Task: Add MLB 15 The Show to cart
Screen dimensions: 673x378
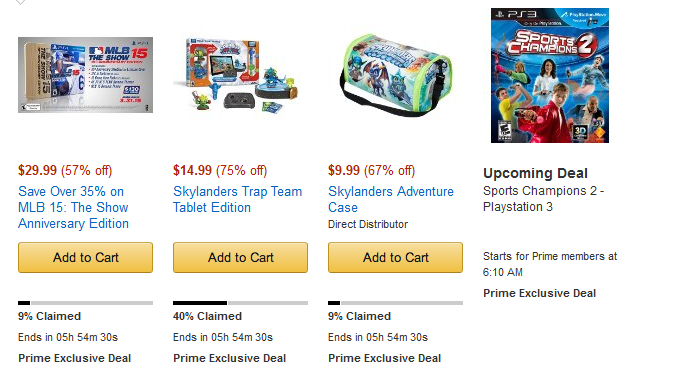Action: click(85, 257)
